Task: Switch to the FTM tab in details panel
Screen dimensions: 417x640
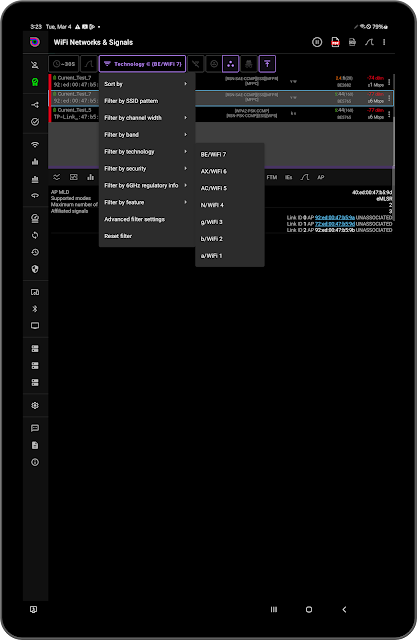Action: (x=272, y=177)
